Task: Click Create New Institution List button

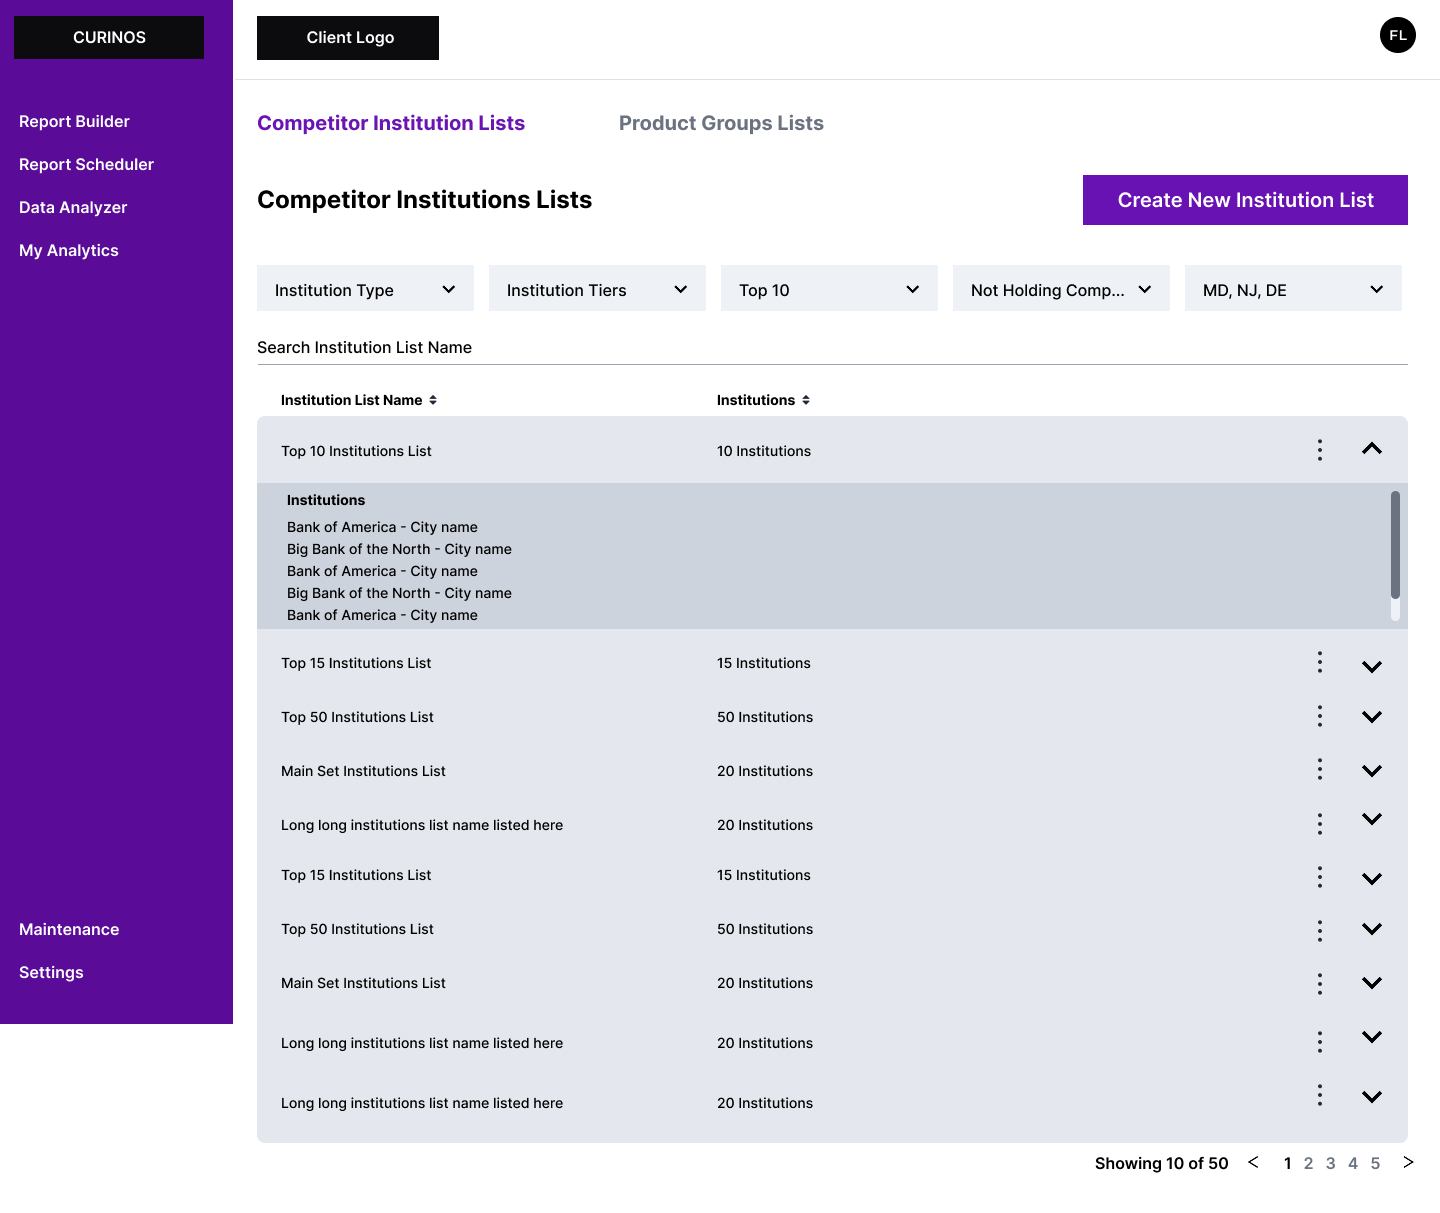Action: (1245, 200)
